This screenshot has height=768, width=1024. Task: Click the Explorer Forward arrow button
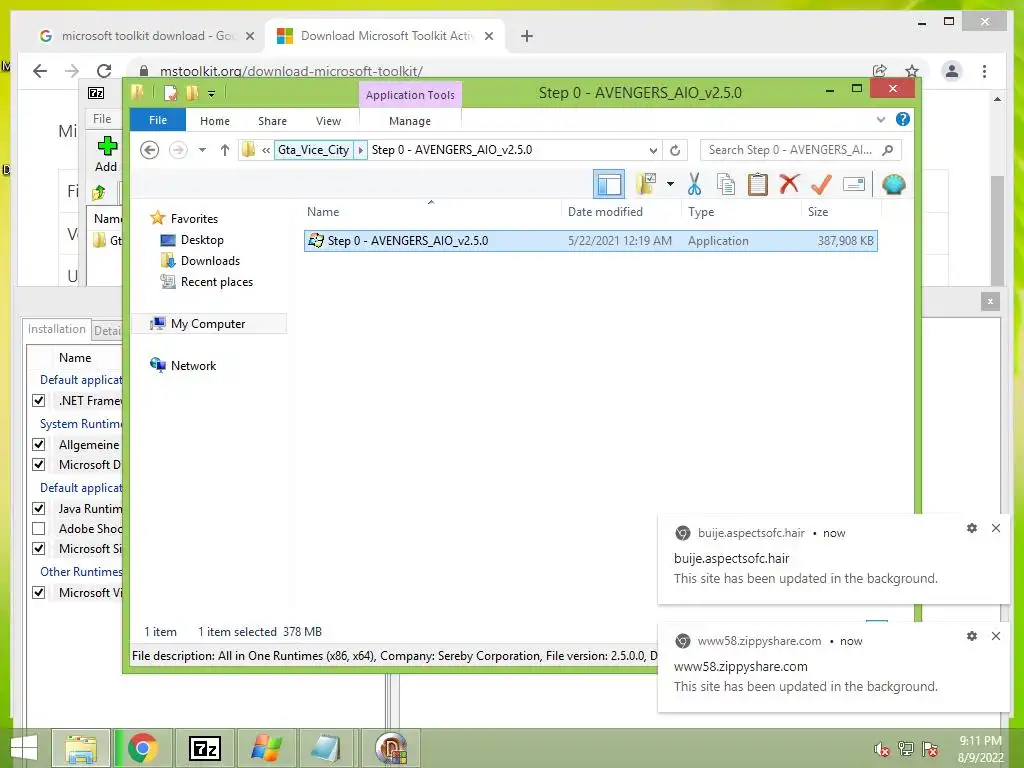178,150
